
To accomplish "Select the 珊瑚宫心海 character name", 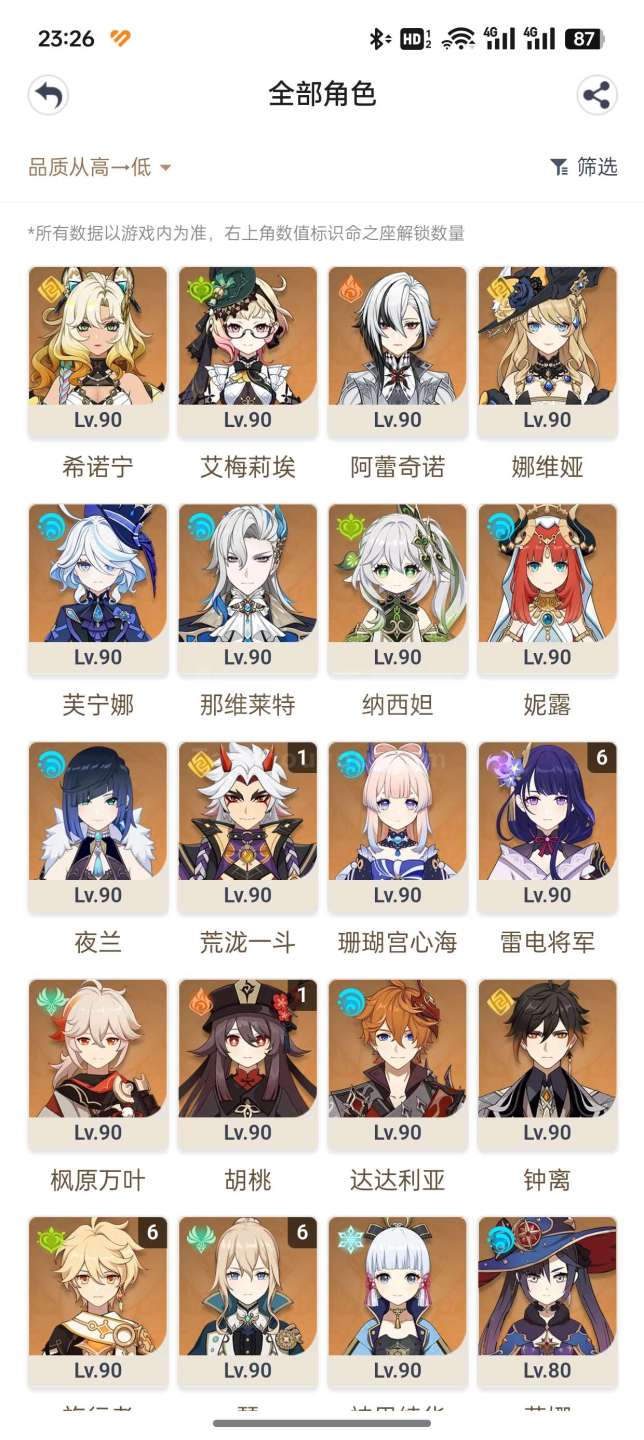I will pyautogui.click(x=398, y=943).
